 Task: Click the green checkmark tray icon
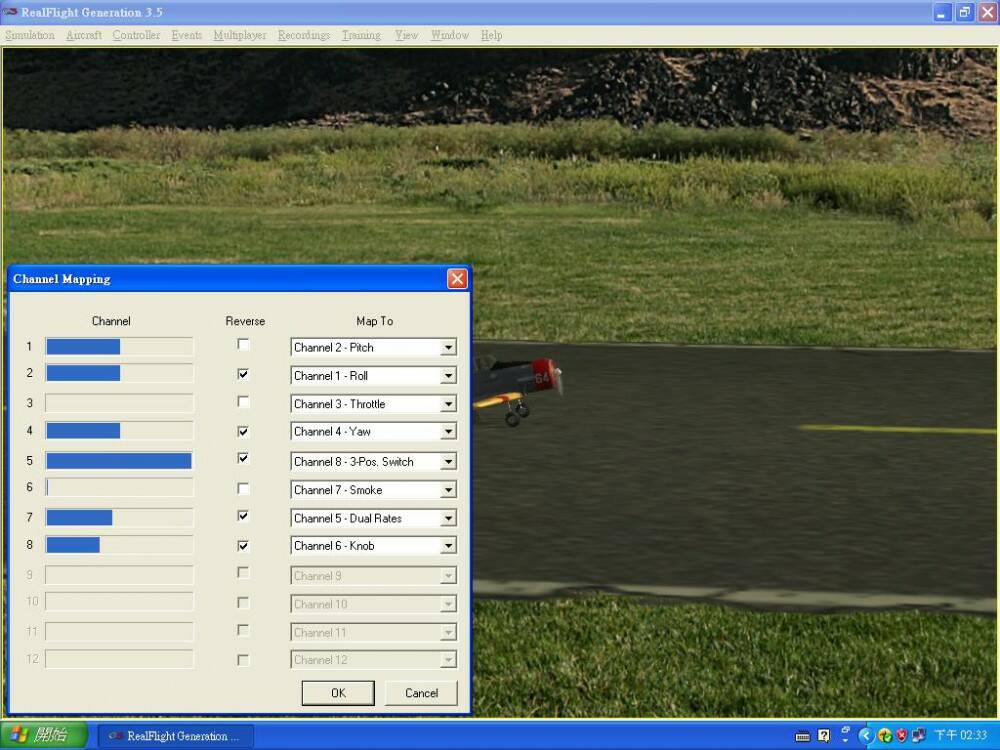[884, 735]
